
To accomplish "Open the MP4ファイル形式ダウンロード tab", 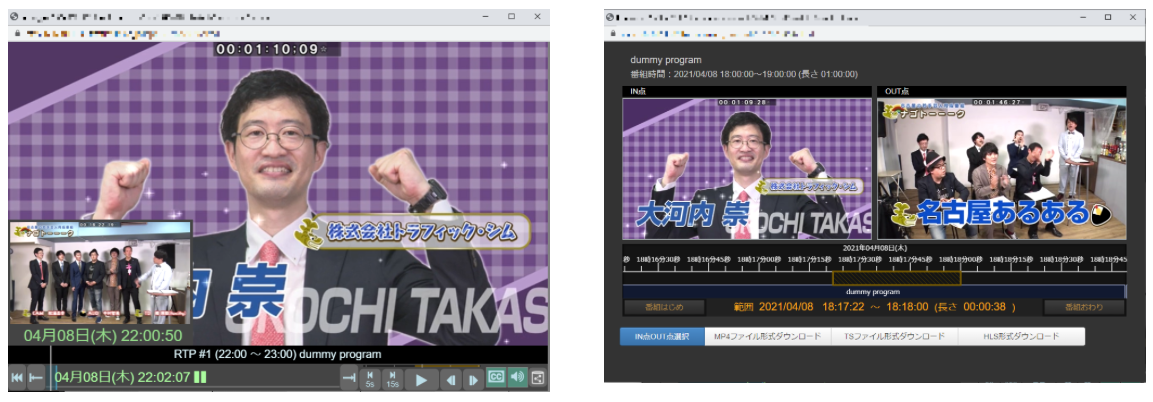I will (x=768, y=337).
